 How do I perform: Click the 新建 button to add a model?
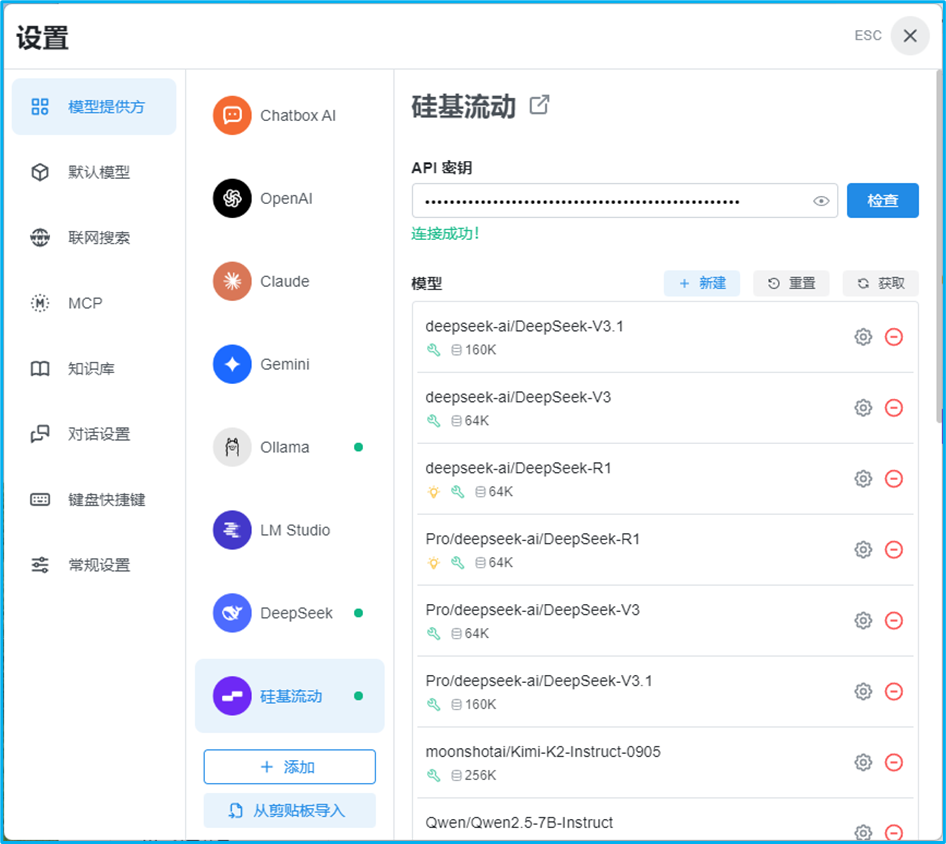tap(702, 283)
